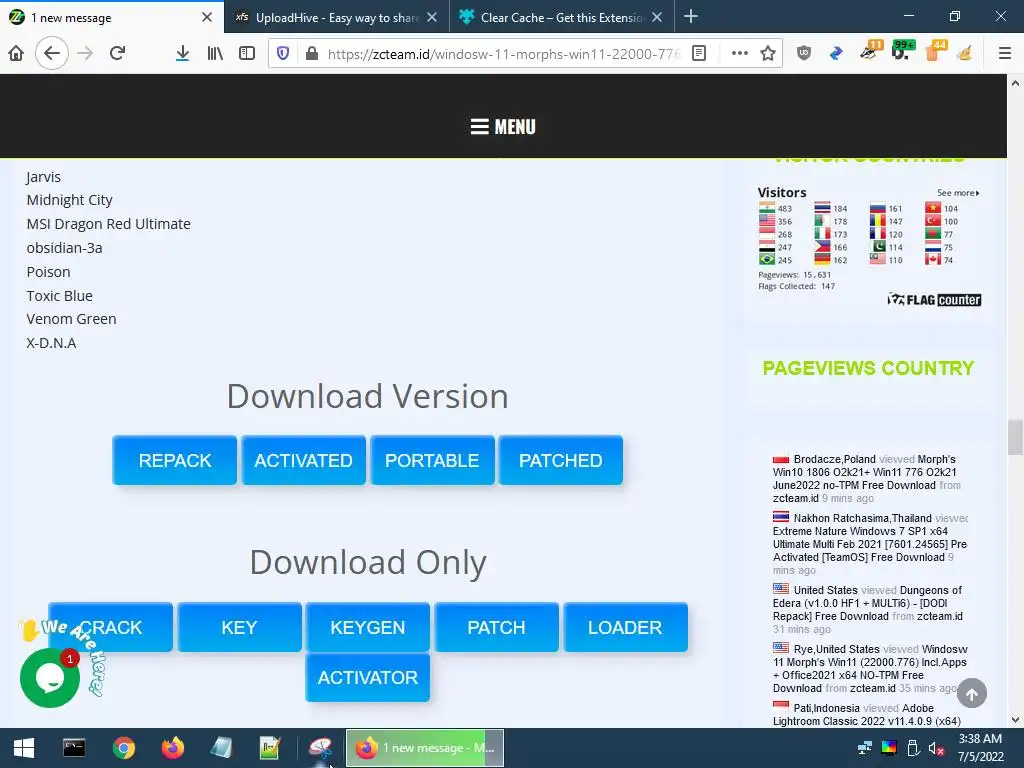This screenshot has height=768, width=1024.
Task: Open the notepad-with-pencil taskbar icon
Action: (270, 748)
